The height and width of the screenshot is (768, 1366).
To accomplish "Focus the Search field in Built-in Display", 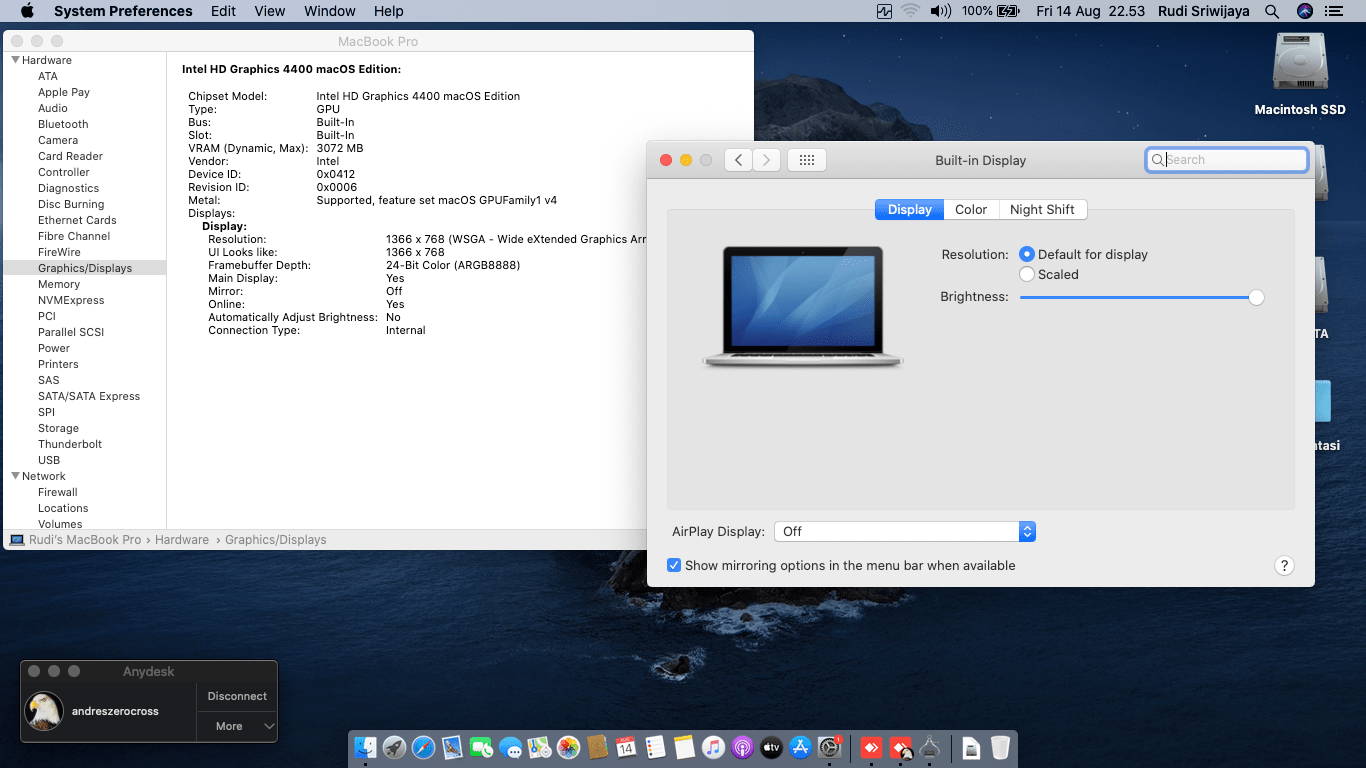I will pos(1227,160).
